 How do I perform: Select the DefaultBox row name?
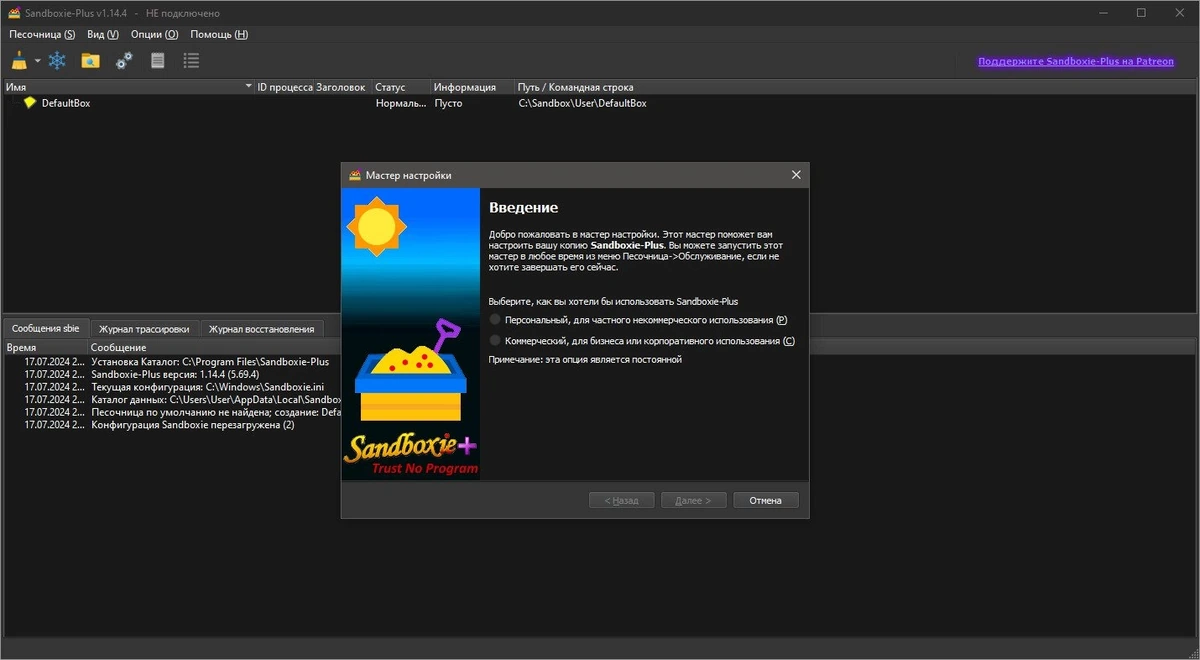click(x=66, y=103)
